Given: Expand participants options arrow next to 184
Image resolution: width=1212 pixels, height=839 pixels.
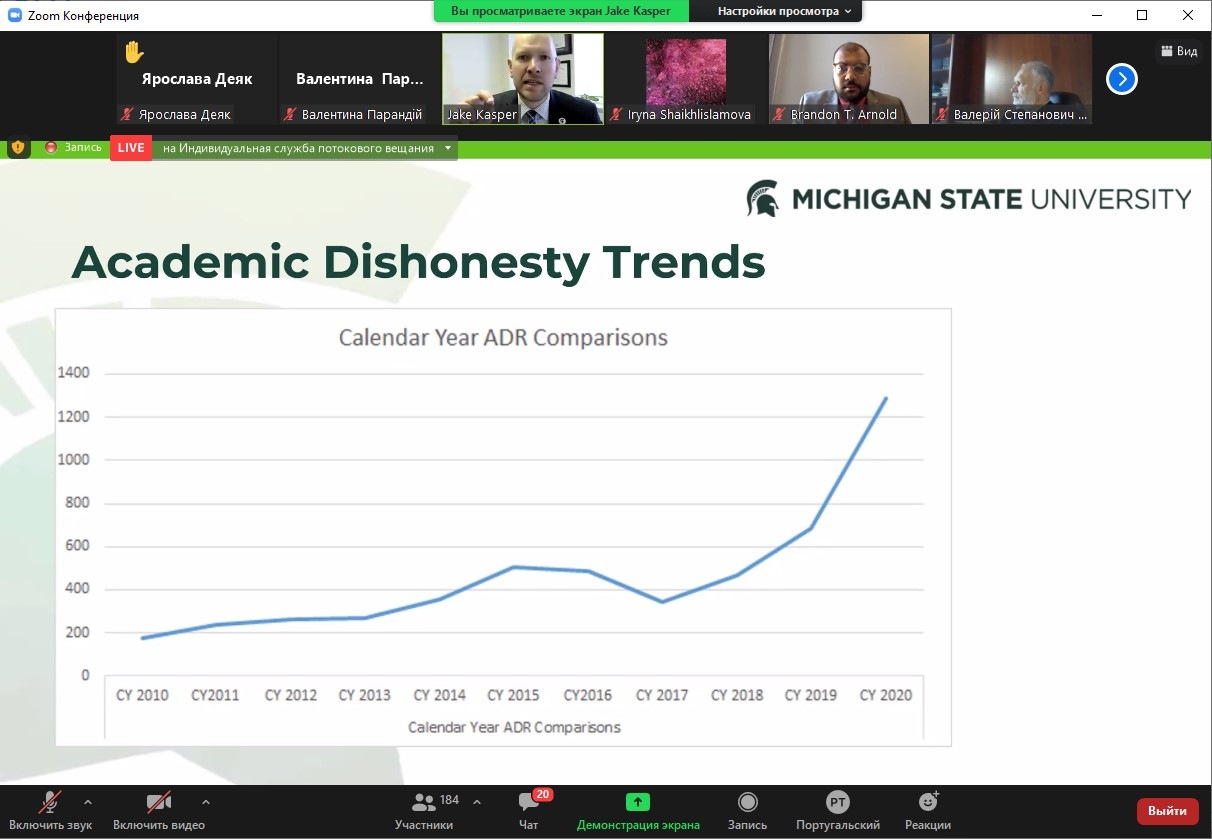Looking at the screenshot, I should (476, 802).
